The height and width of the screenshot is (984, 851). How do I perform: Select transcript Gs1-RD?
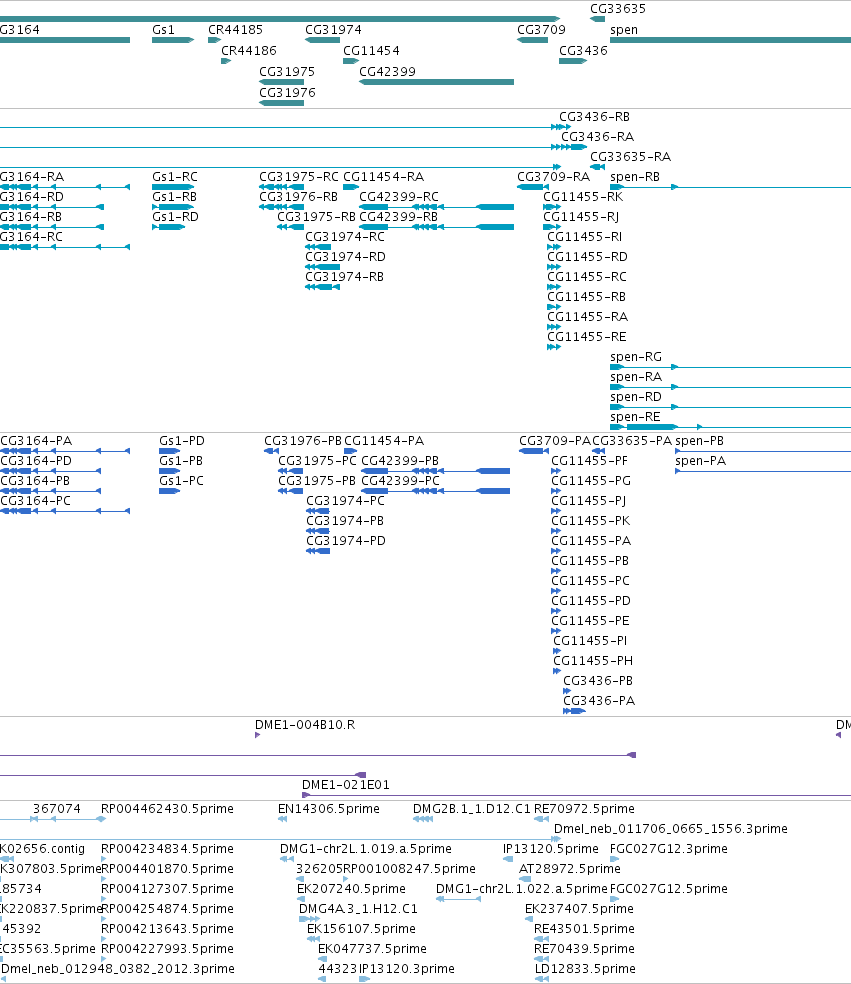click(175, 217)
